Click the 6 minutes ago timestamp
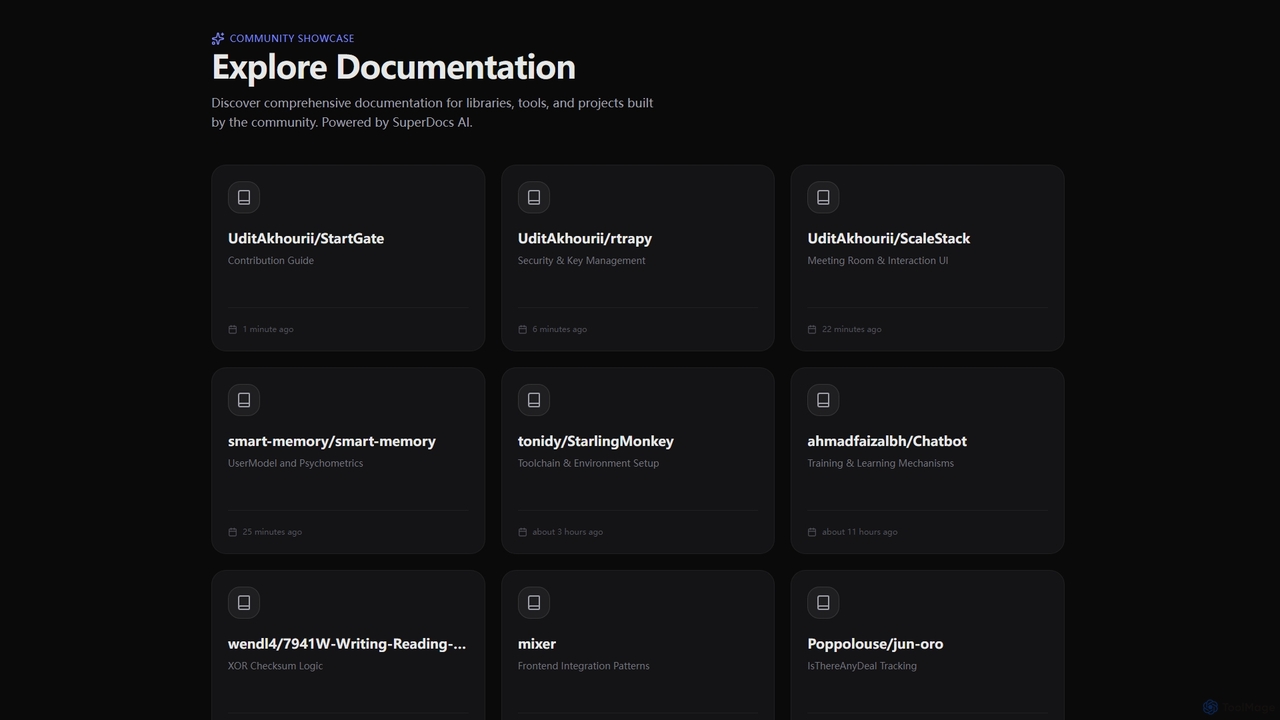This screenshot has width=1280, height=720. point(560,329)
